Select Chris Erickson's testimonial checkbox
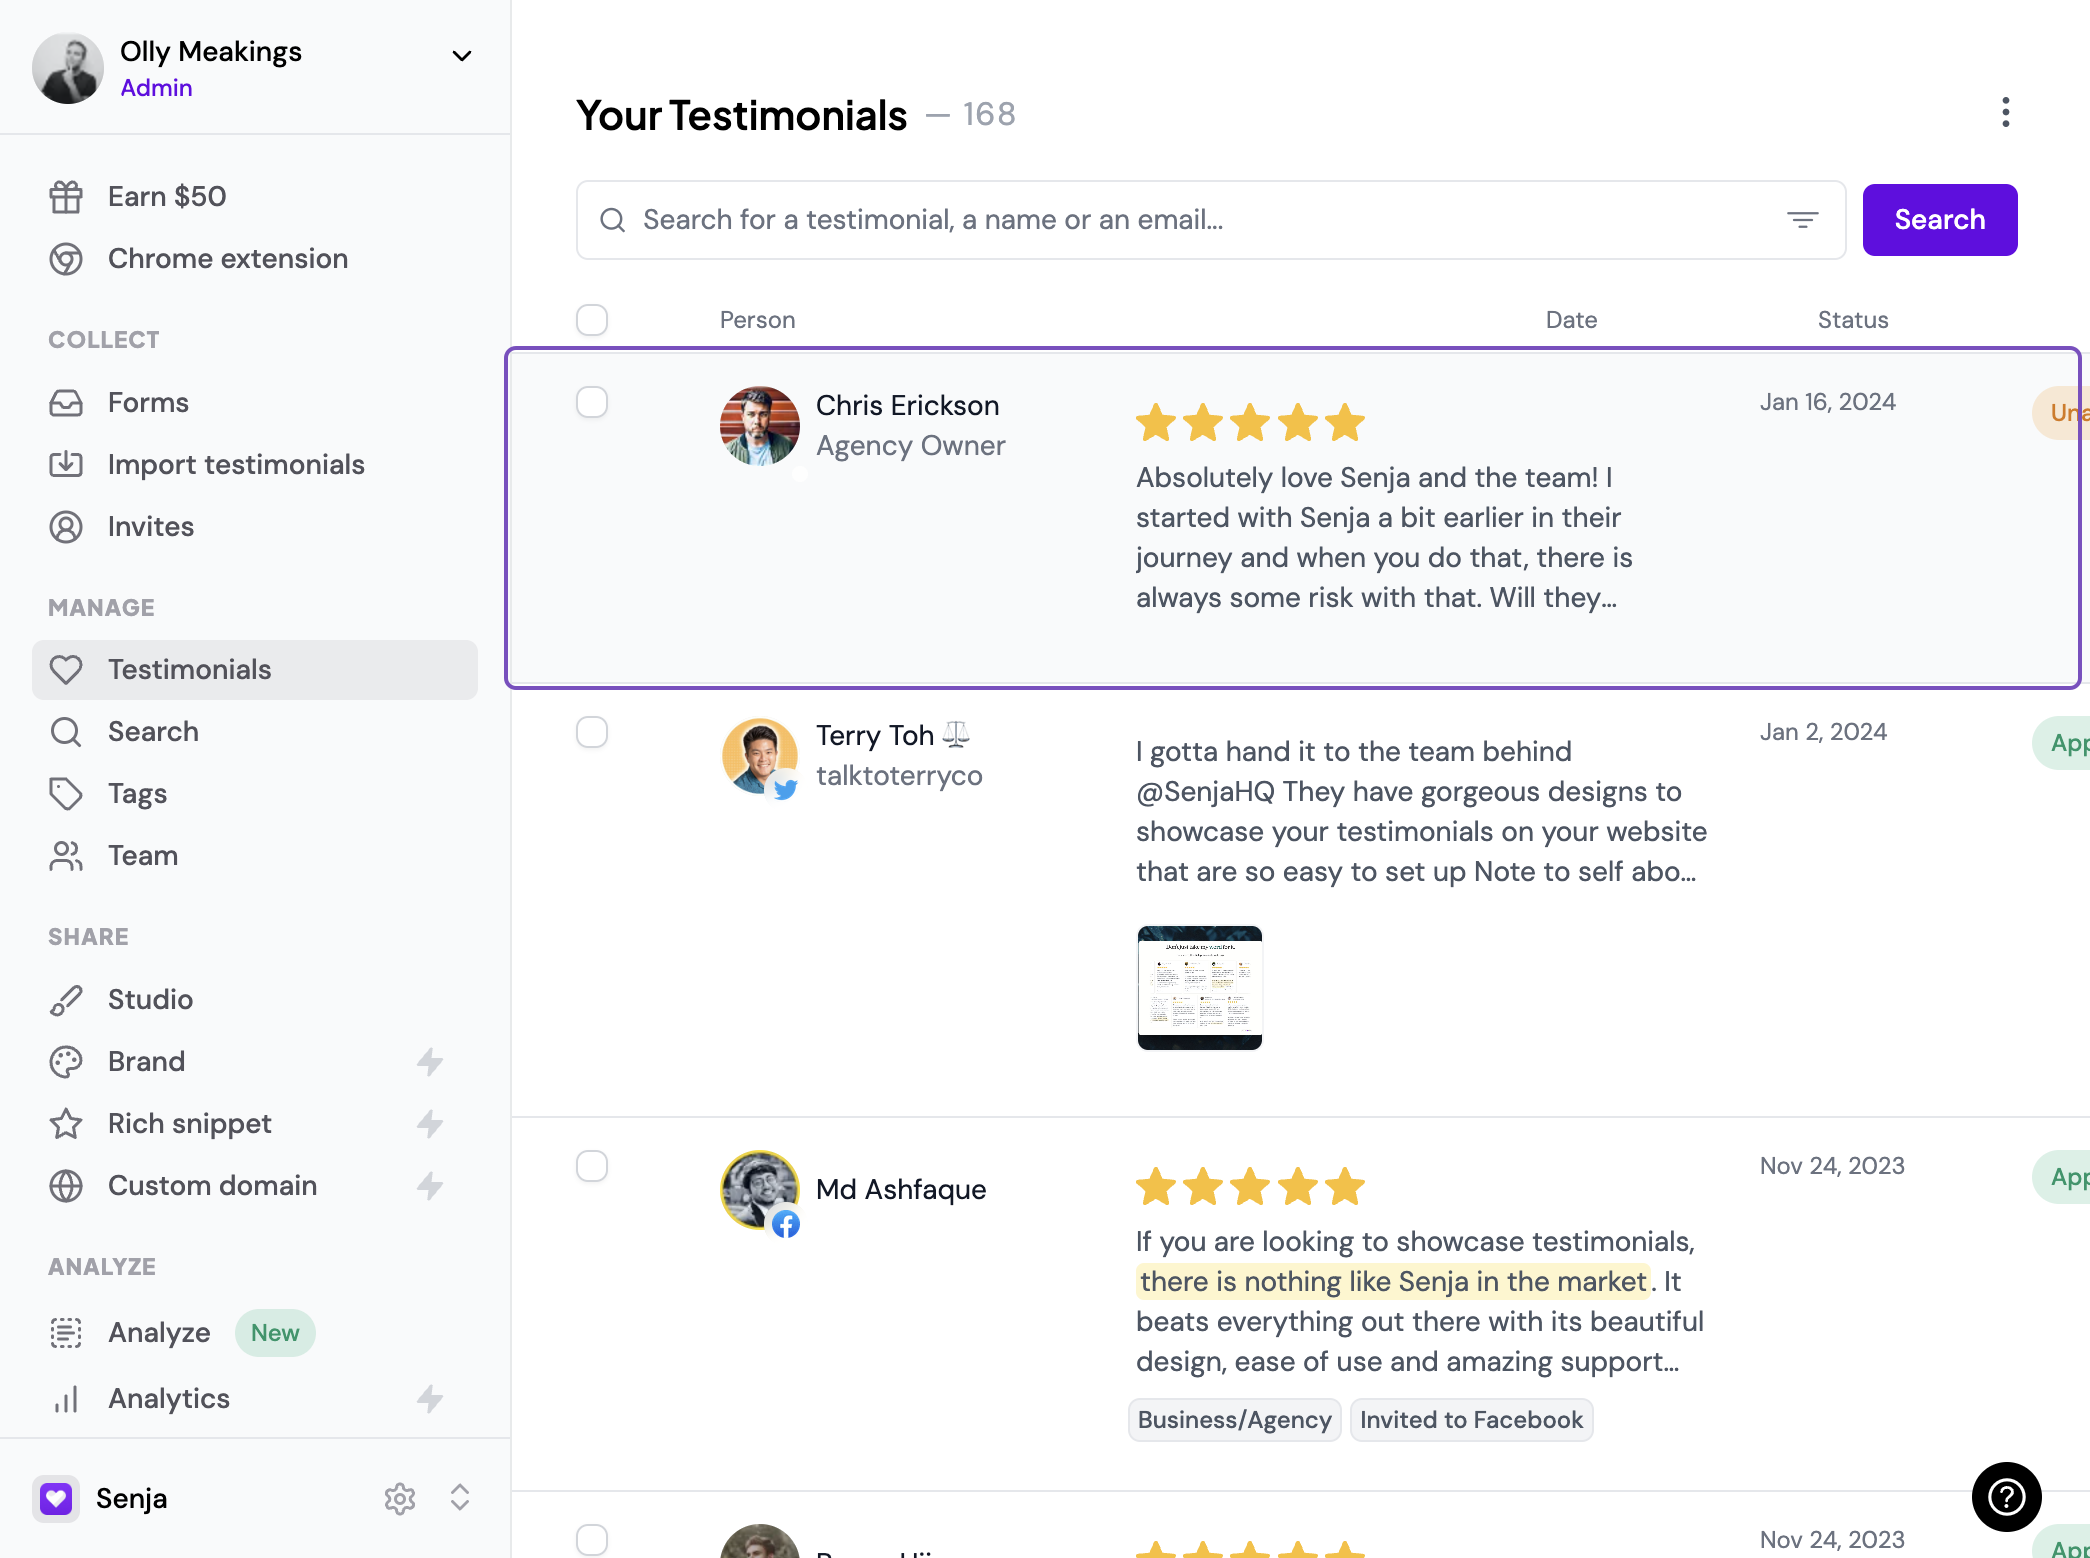This screenshot has width=2090, height=1558. 592,402
